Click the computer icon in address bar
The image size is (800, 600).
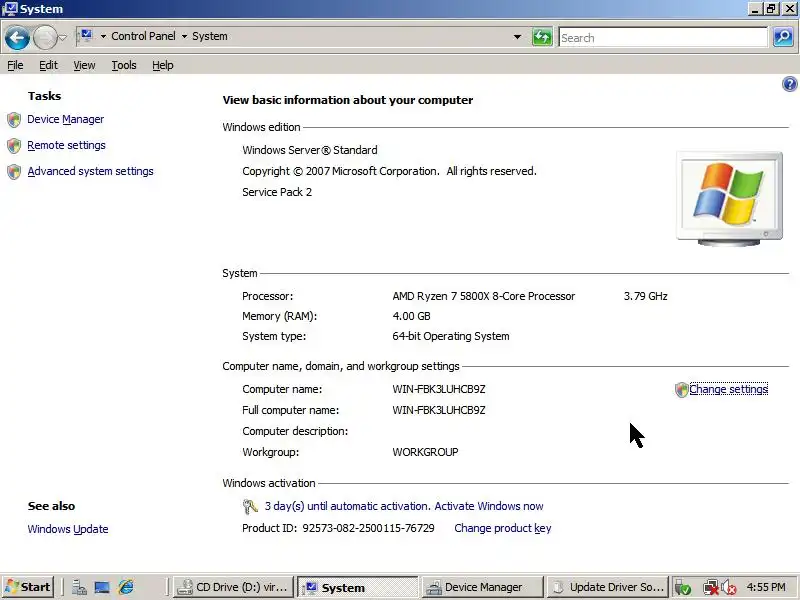86,36
